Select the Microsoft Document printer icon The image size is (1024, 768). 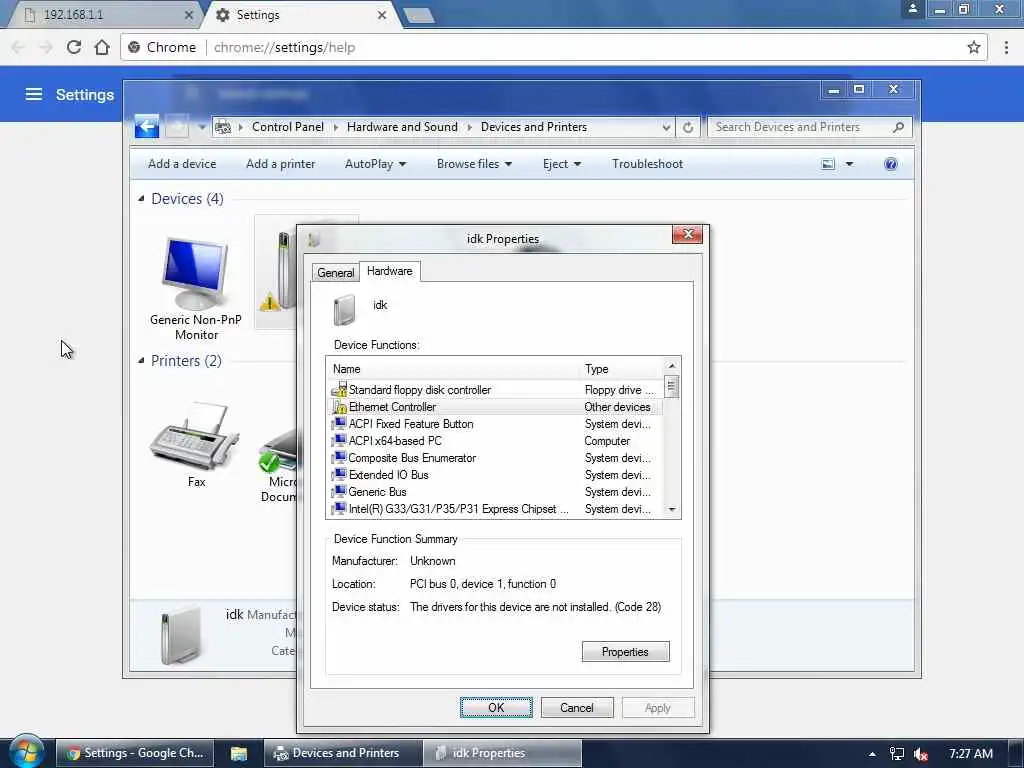pos(279,465)
